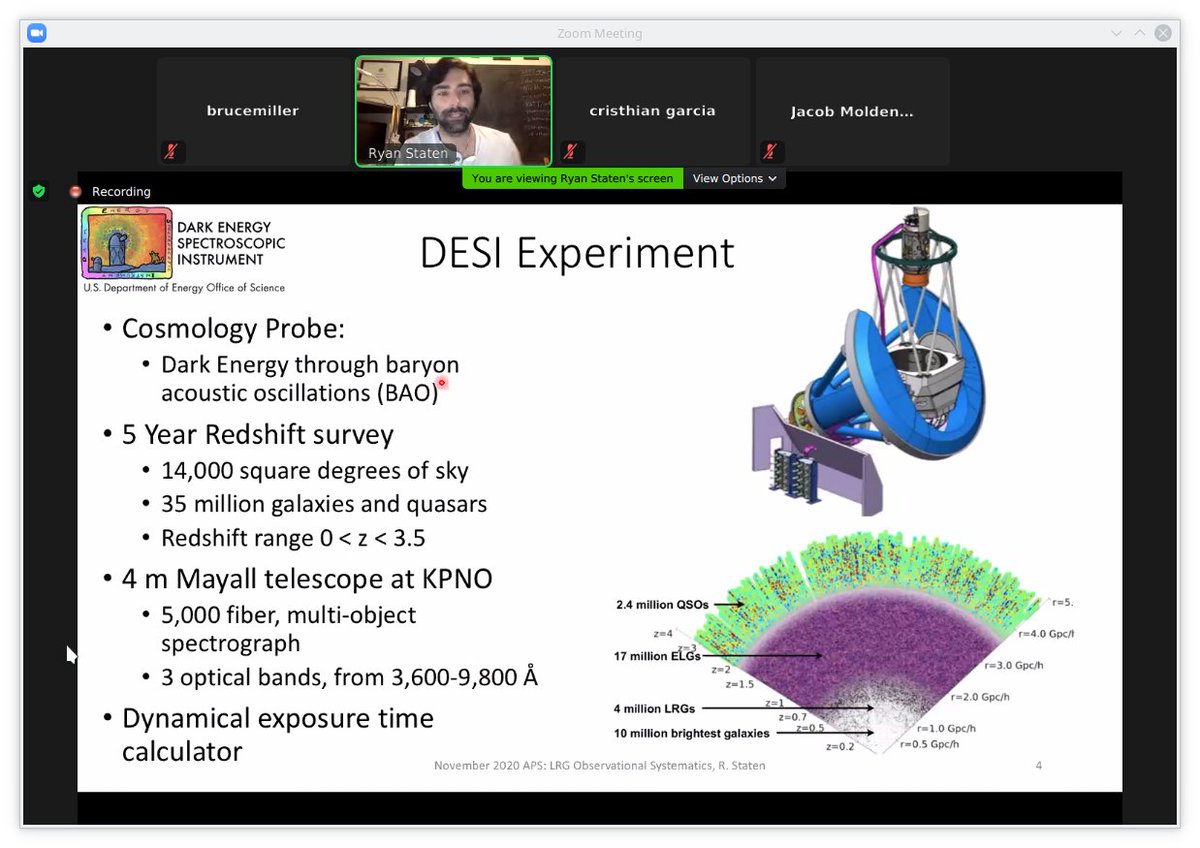The image size is (1200, 848).
Task: Click the red laser pointer dot after BAO
Action: click(441, 382)
